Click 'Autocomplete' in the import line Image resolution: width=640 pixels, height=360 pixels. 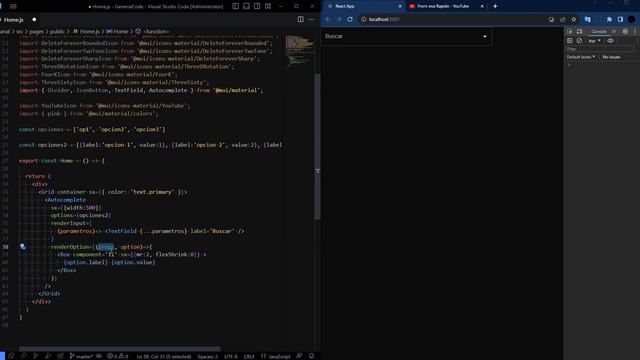tap(168, 90)
